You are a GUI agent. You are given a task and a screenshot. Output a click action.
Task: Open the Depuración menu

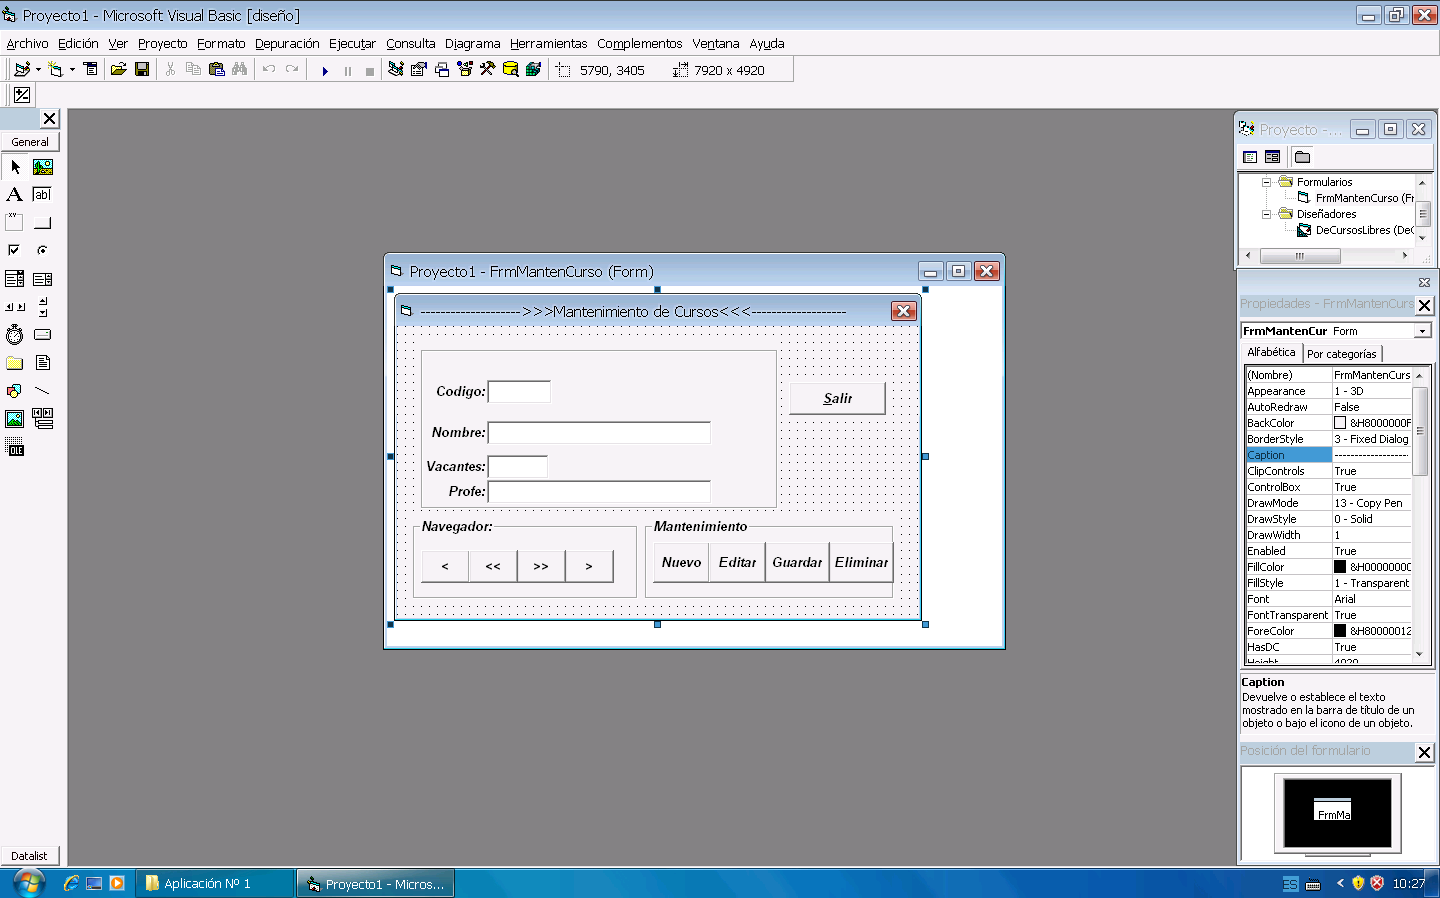point(287,44)
